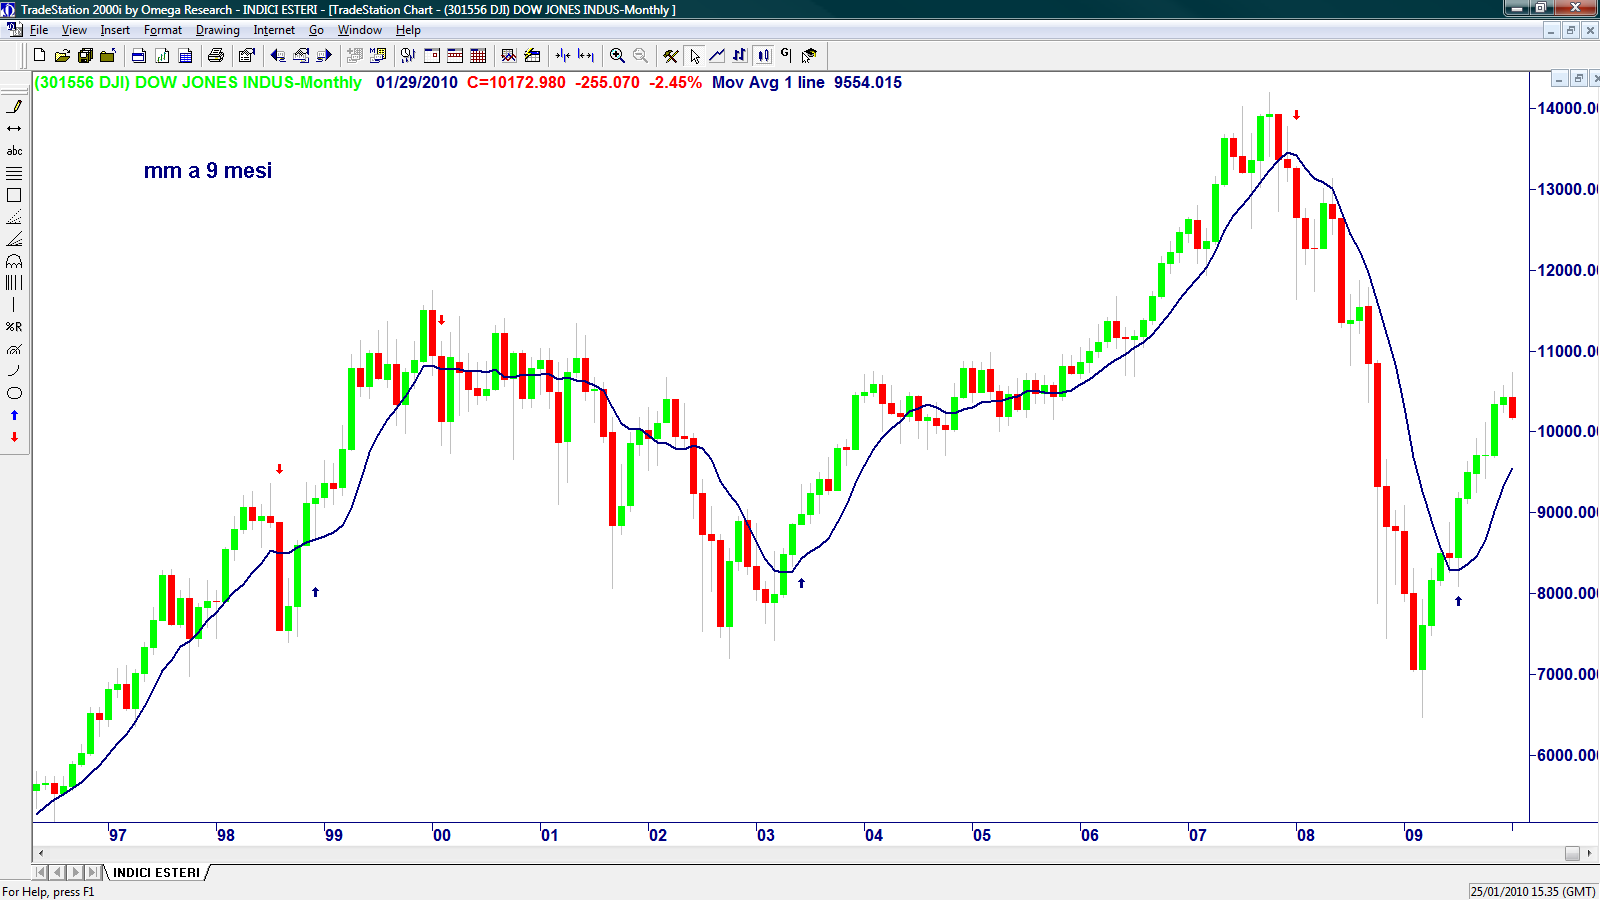This screenshot has width=1600, height=900.
Task: Select the %R retracement tool
Action: (14, 327)
